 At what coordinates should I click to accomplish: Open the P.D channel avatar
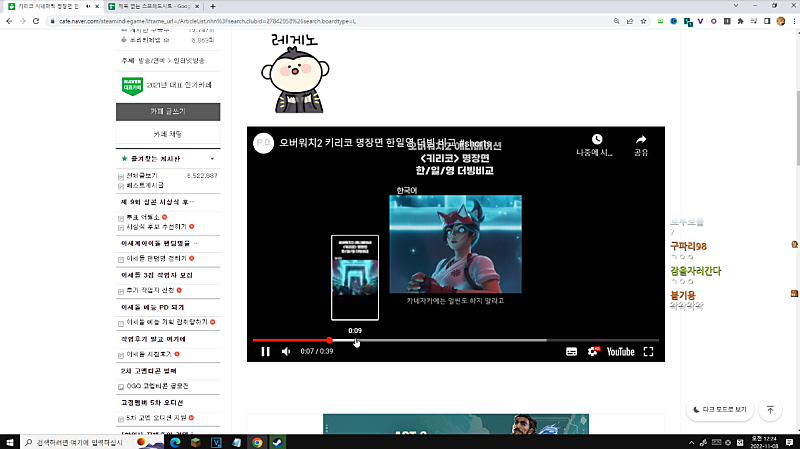[x=264, y=143]
